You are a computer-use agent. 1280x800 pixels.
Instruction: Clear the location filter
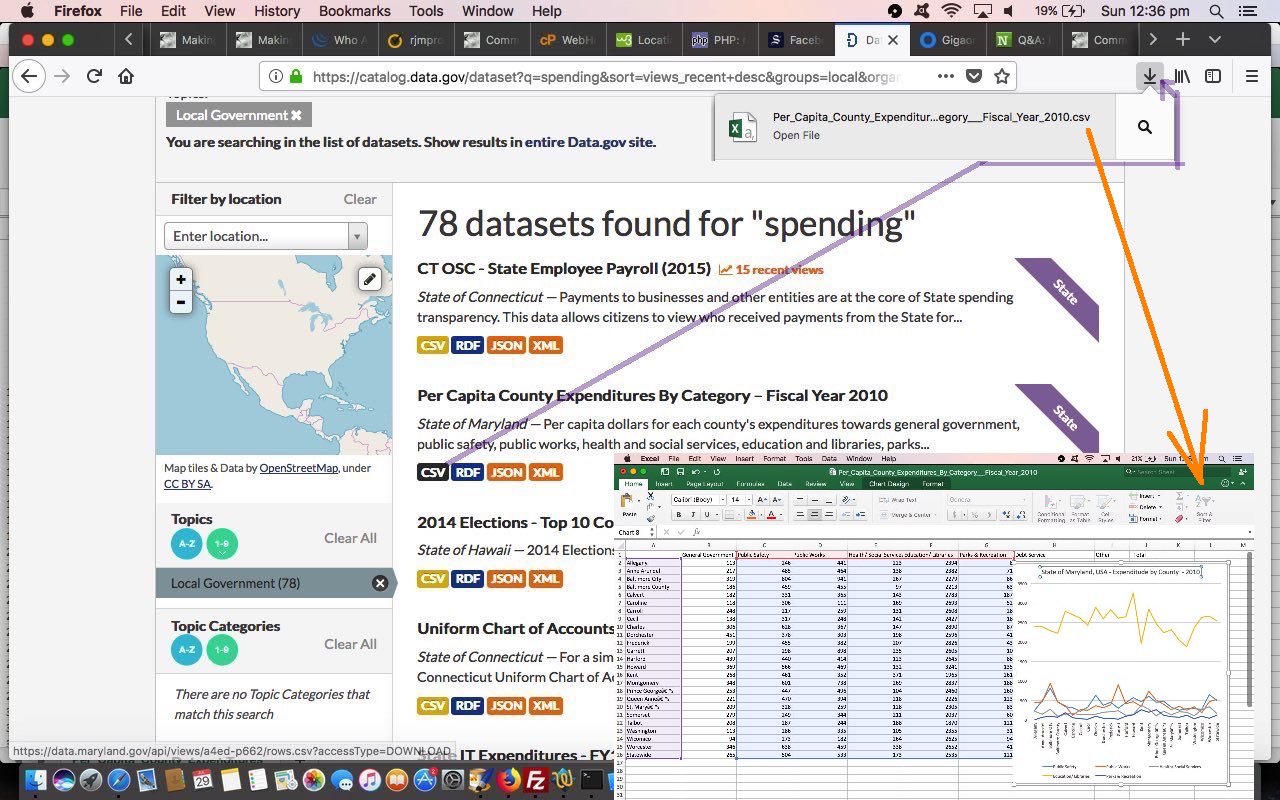pos(360,199)
